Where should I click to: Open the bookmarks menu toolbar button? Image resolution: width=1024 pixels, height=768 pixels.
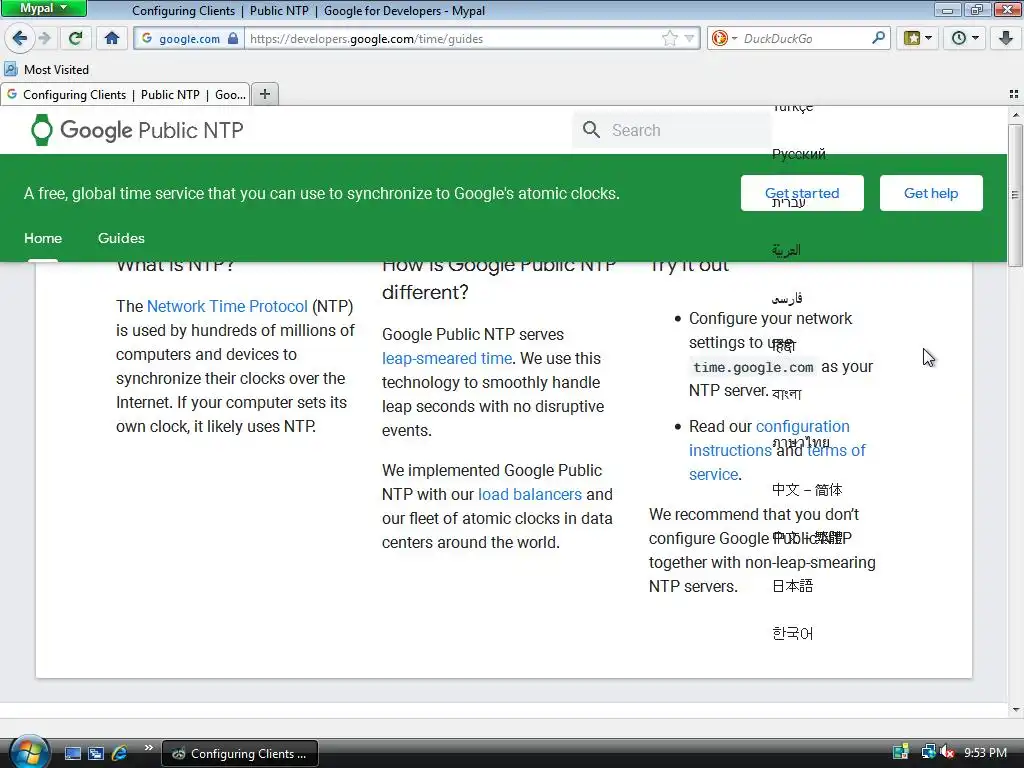pos(918,38)
